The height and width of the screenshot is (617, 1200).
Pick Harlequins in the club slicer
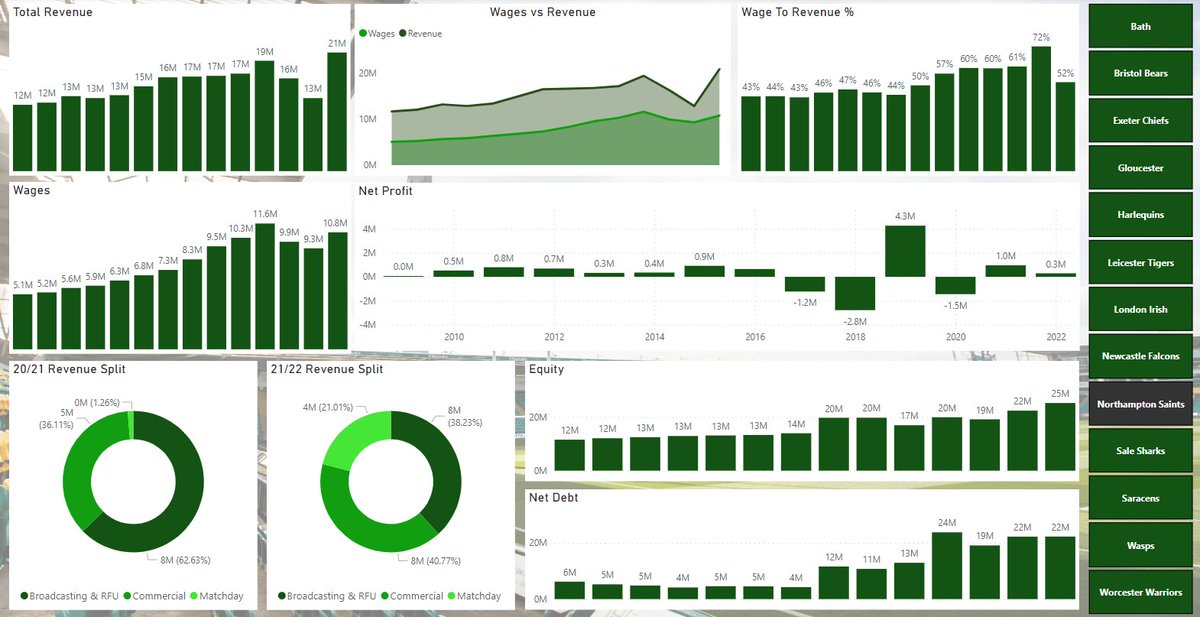pos(1141,215)
